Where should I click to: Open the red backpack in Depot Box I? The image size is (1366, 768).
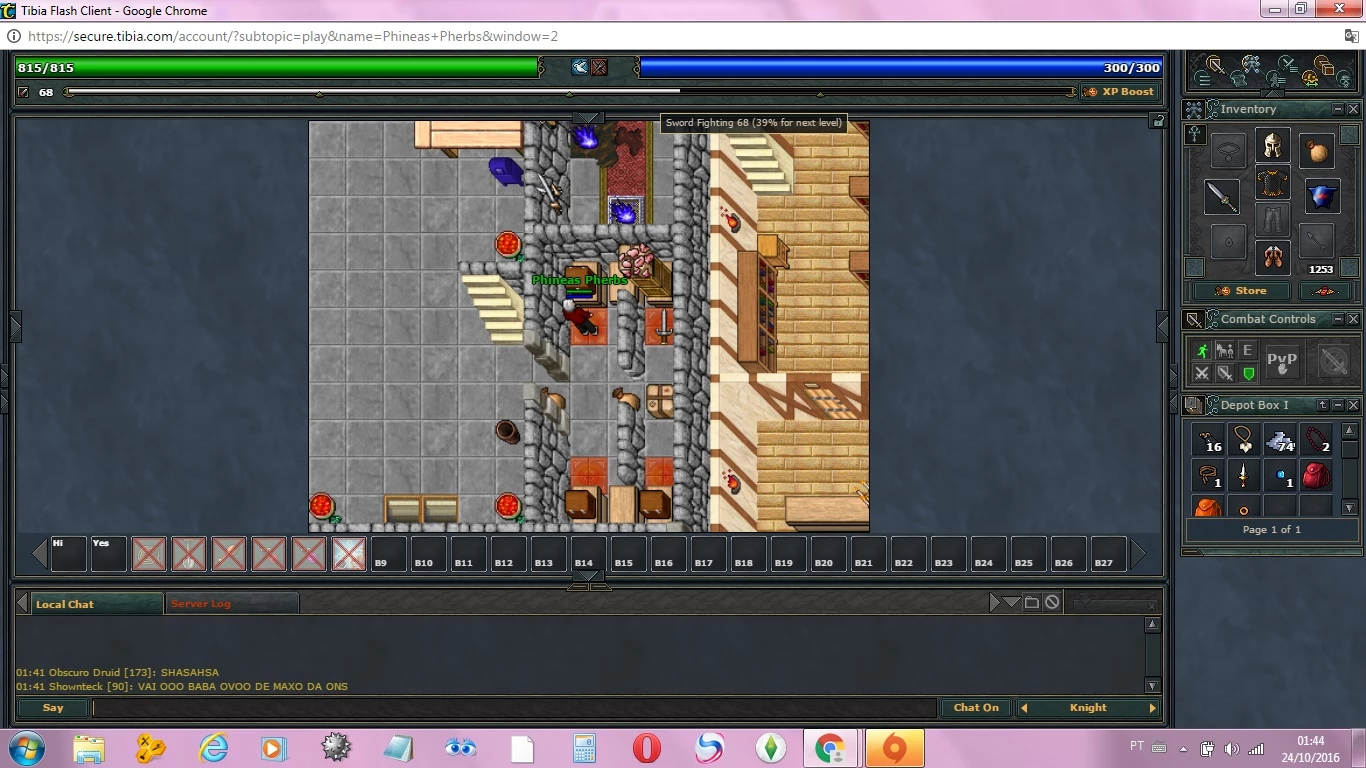[1316, 475]
